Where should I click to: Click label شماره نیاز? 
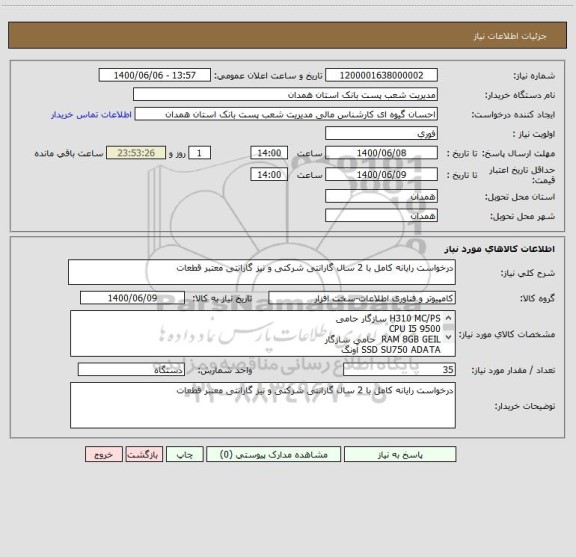[534, 76]
